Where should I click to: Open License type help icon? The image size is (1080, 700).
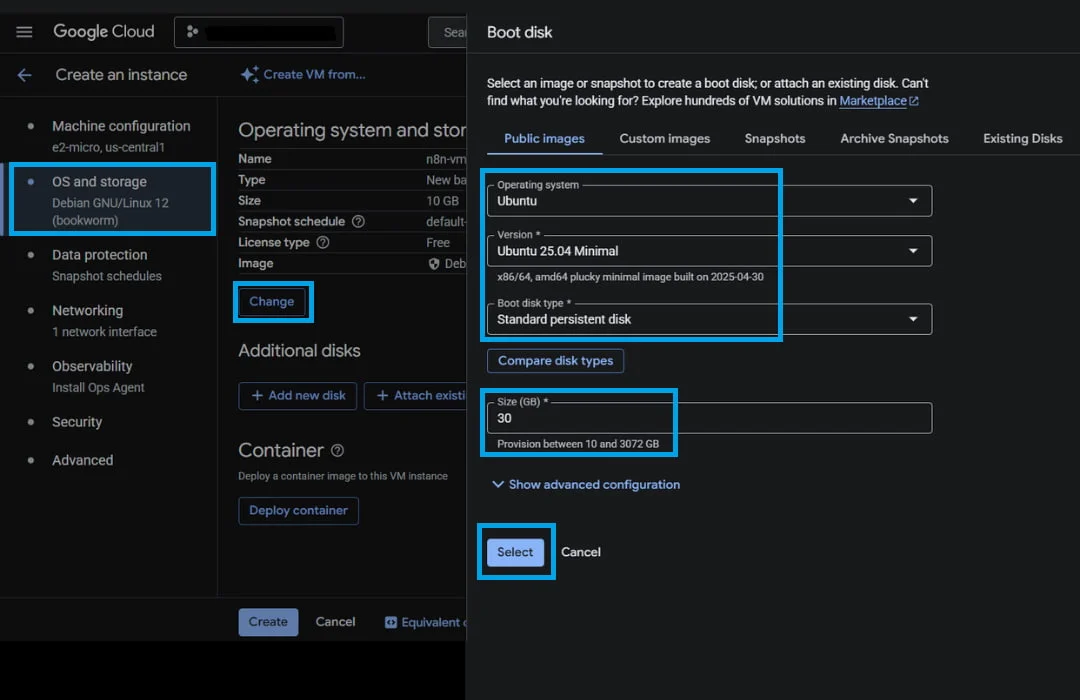tap(322, 243)
